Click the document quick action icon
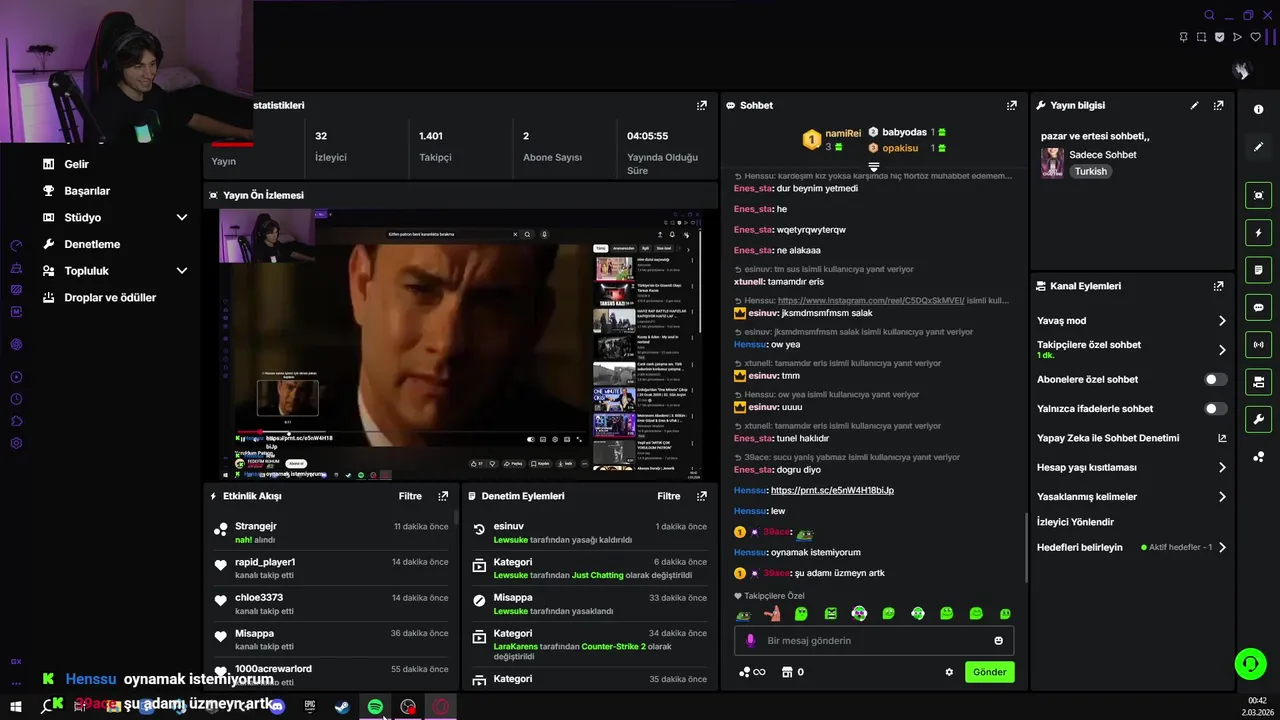This screenshot has width=1280, height=720. (x=1258, y=270)
